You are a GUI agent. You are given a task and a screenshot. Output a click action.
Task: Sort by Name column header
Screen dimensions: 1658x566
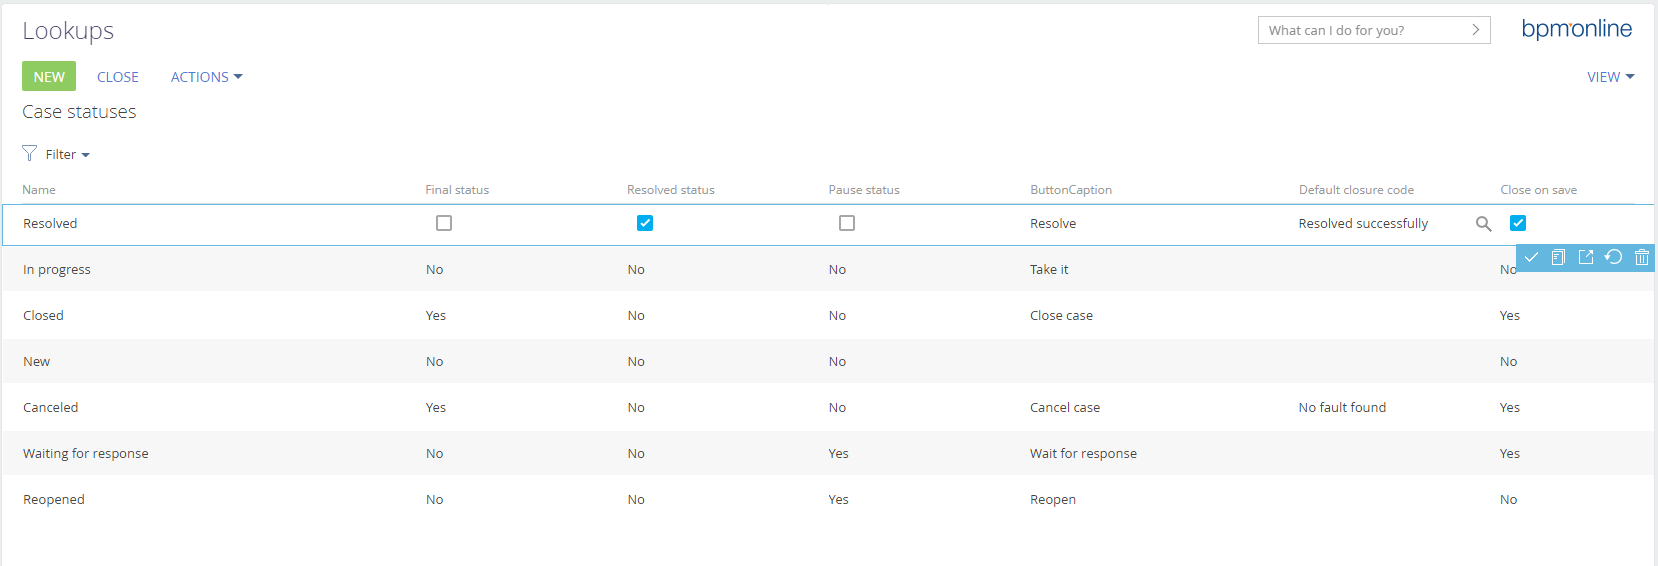click(39, 190)
